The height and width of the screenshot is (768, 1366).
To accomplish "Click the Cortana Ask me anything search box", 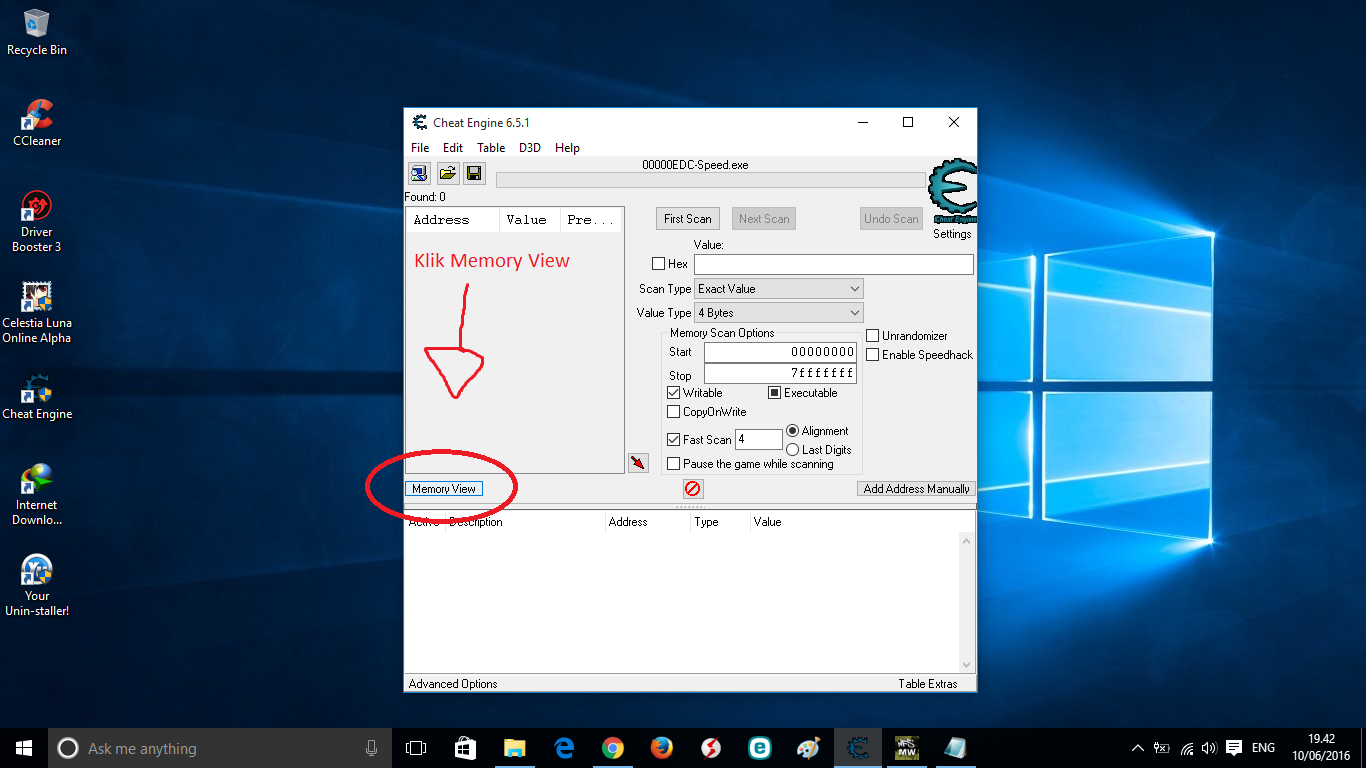I will 220,748.
